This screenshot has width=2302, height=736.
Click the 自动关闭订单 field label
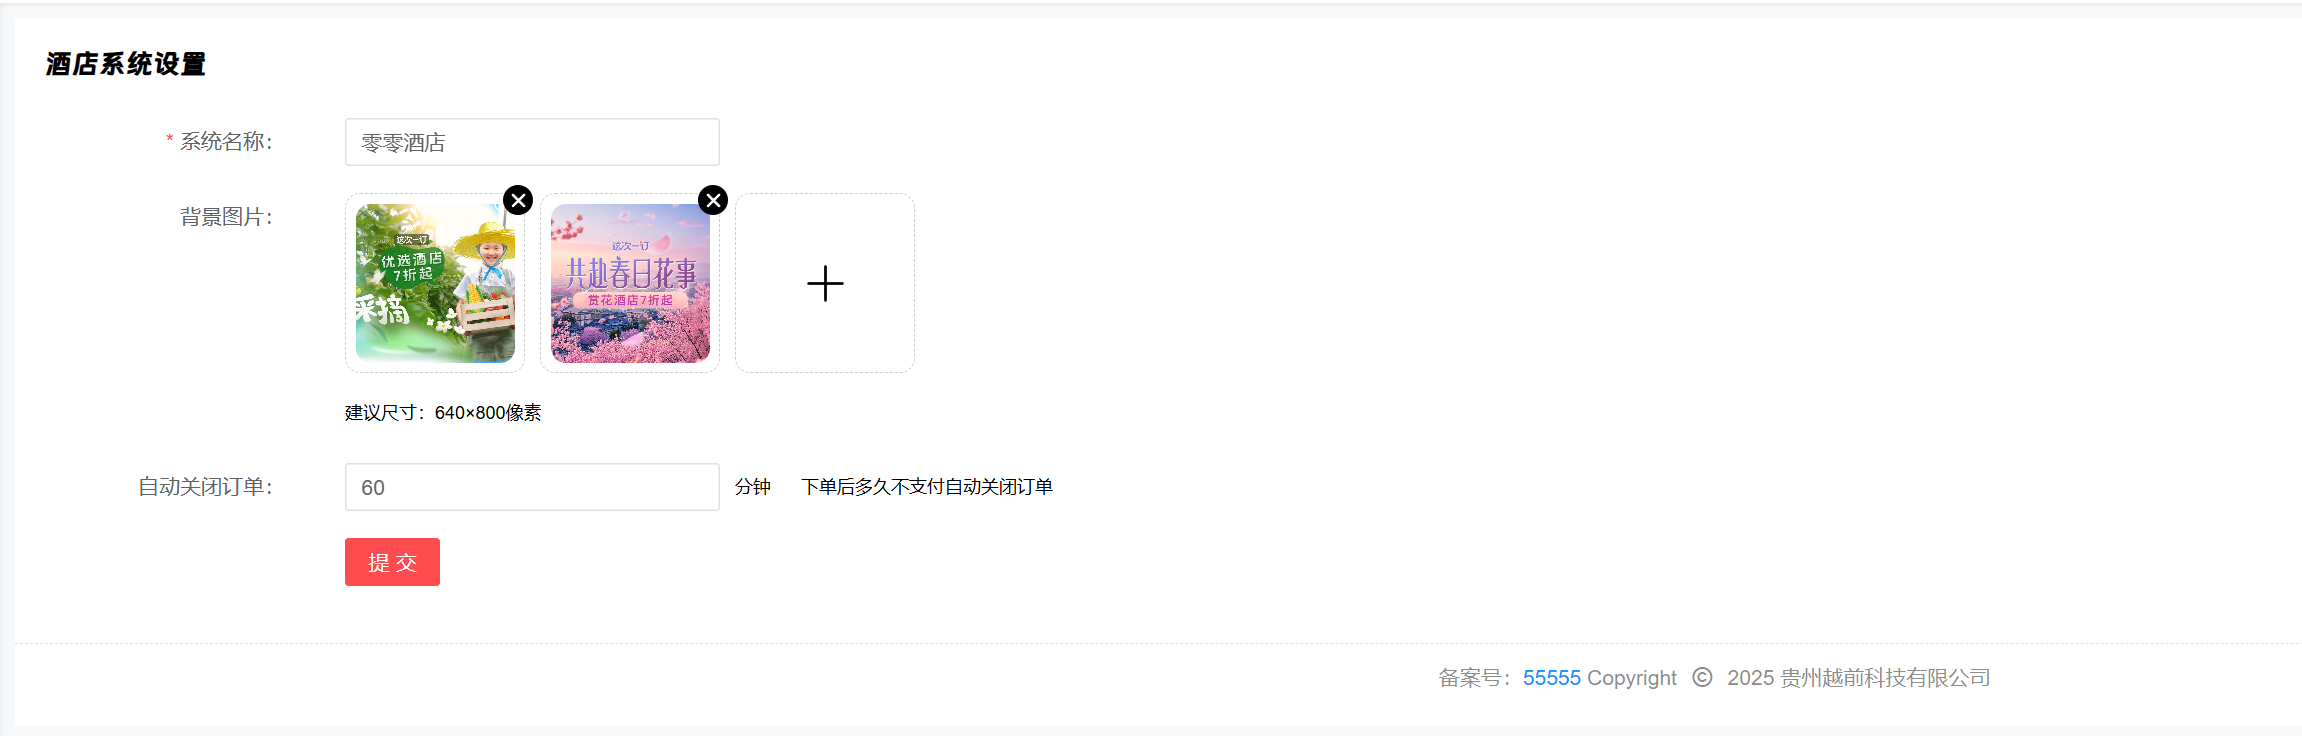[x=205, y=487]
